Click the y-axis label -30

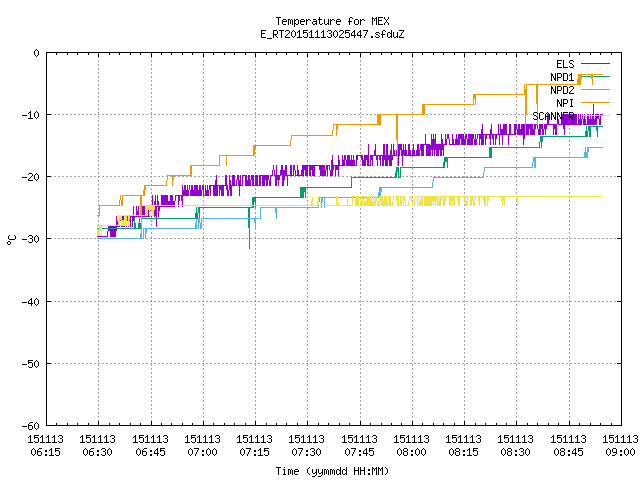point(31,239)
